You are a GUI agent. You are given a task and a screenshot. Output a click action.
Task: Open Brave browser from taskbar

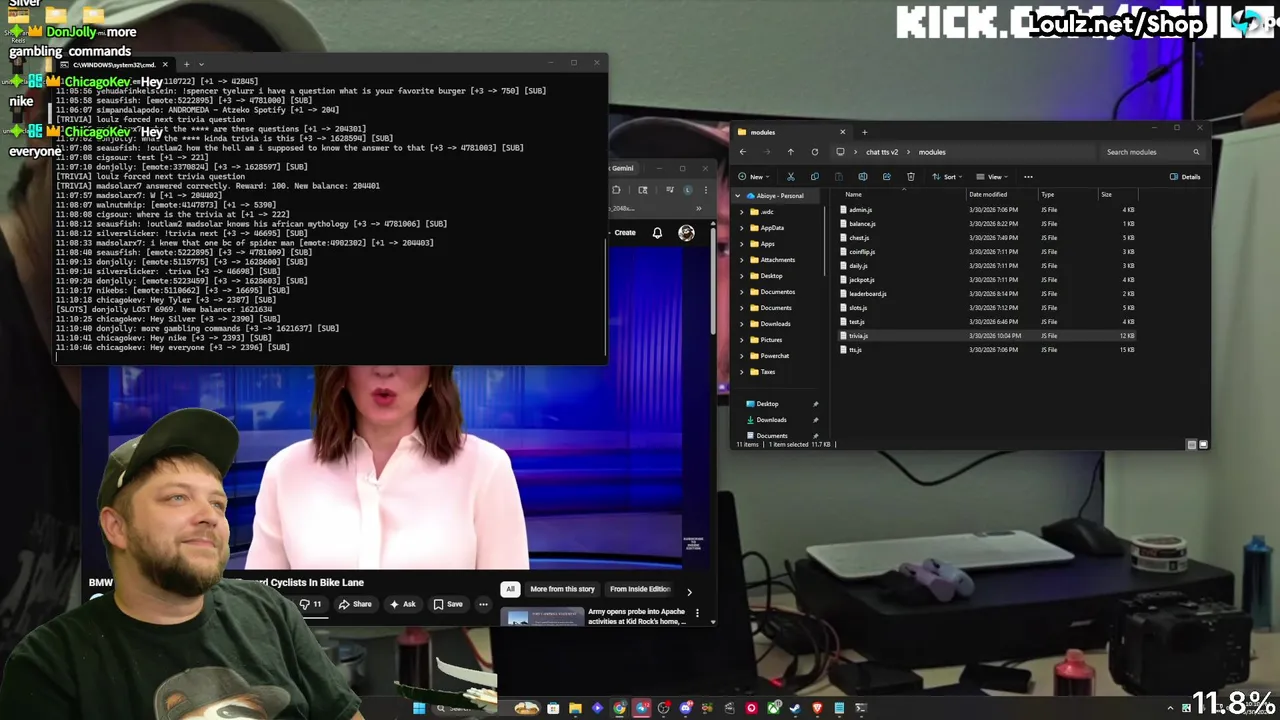pos(817,708)
